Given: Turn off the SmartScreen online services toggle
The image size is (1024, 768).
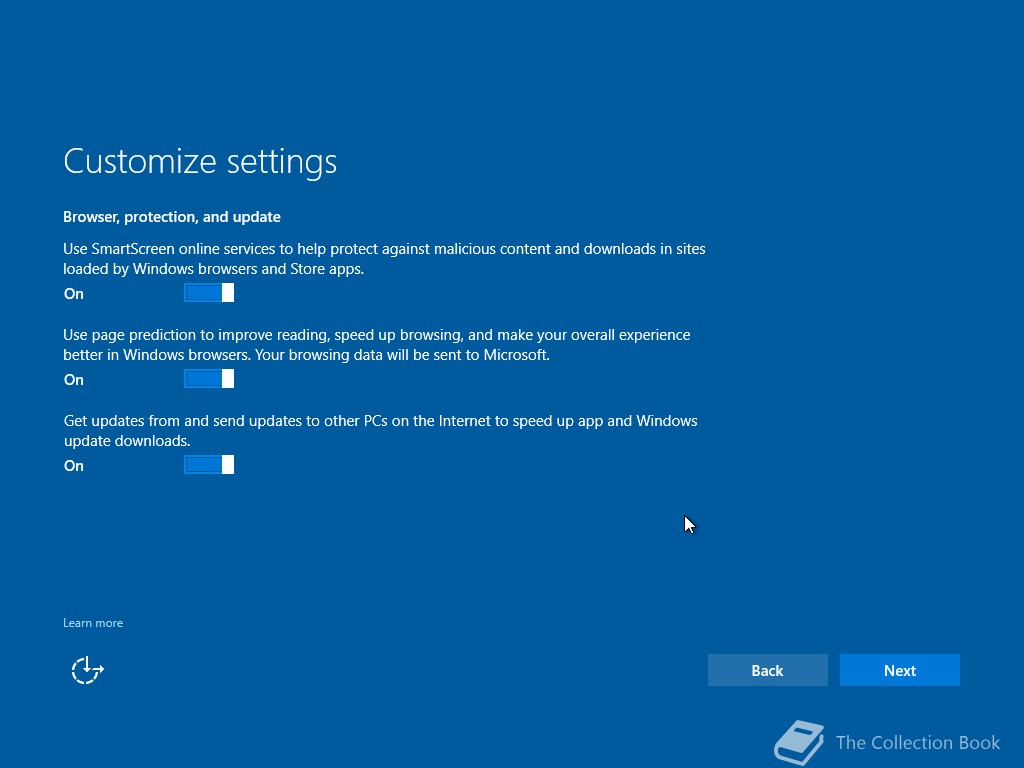Looking at the screenshot, I should pos(209,293).
